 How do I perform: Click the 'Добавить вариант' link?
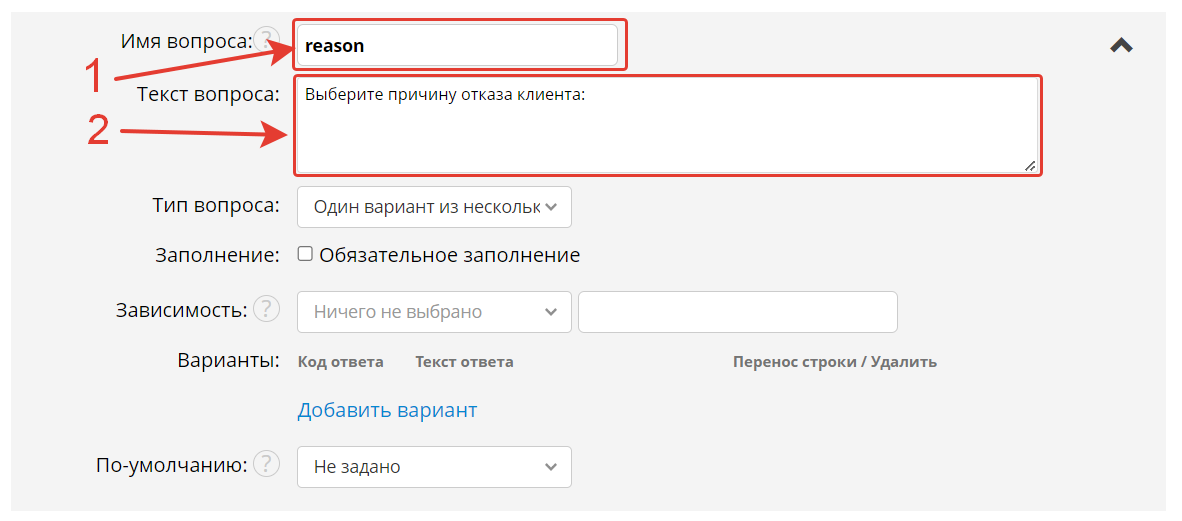[x=387, y=410]
